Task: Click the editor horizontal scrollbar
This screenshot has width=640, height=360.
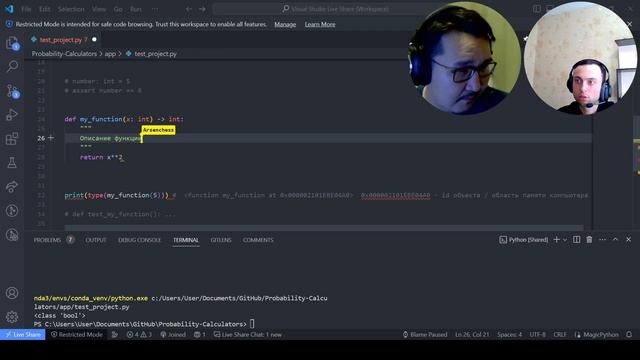Action: [x=324, y=227]
